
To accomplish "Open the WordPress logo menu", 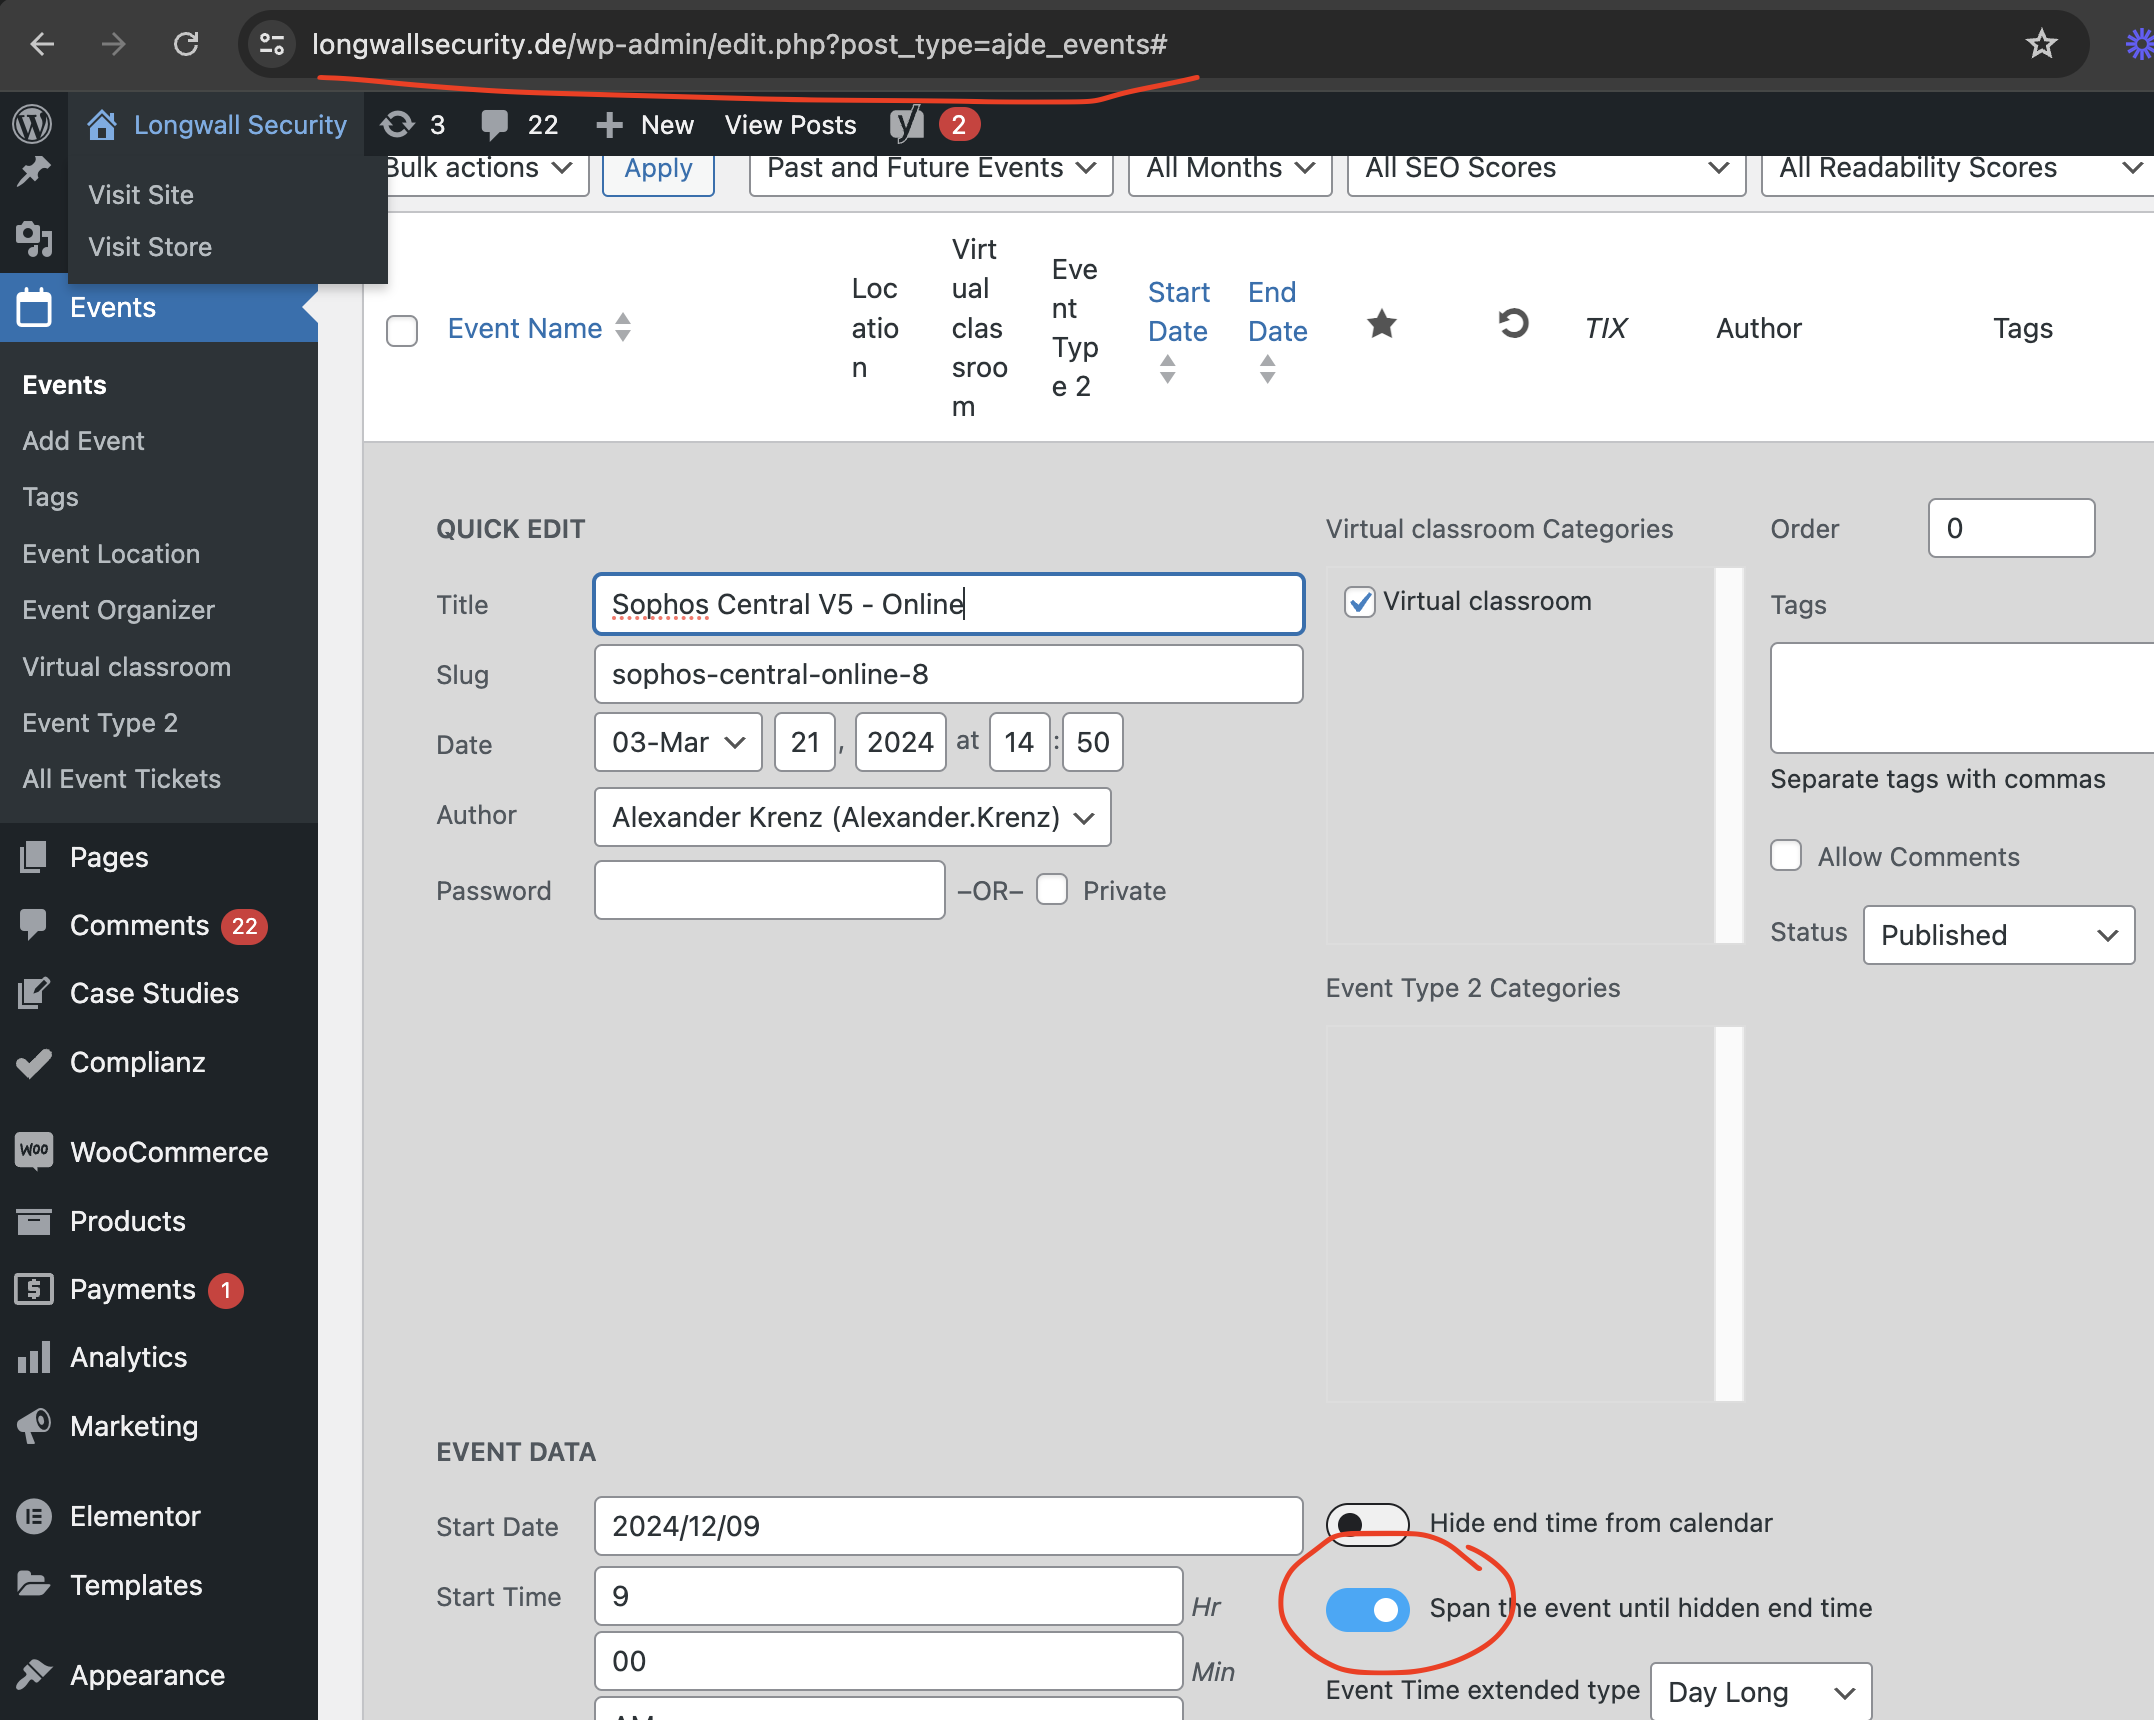I will pyautogui.click(x=33, y=124).
